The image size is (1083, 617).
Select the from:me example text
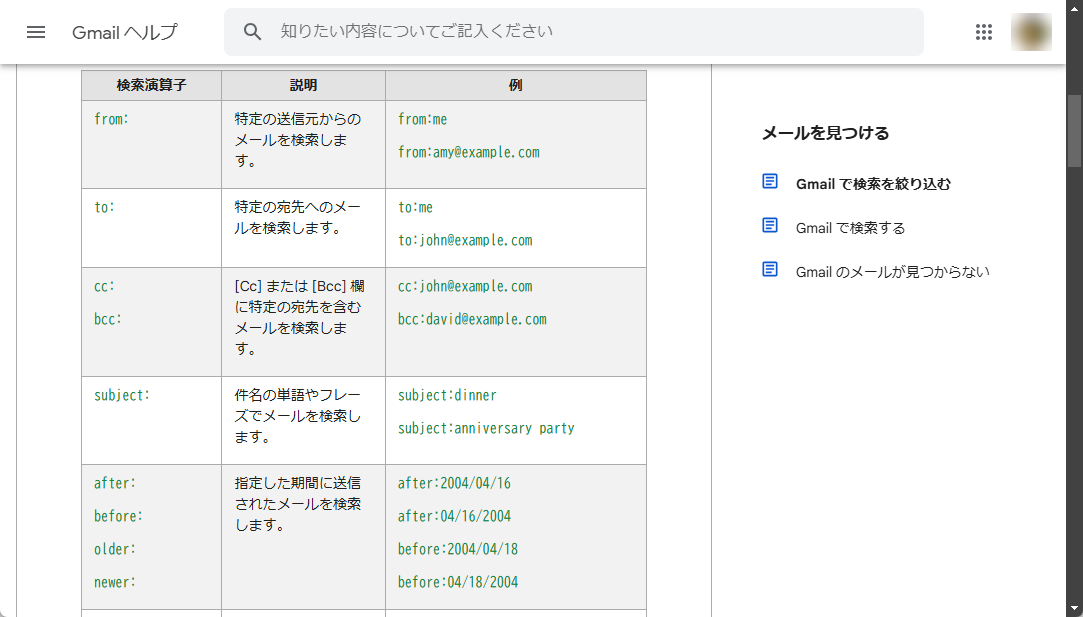click(x=424, y=118)
